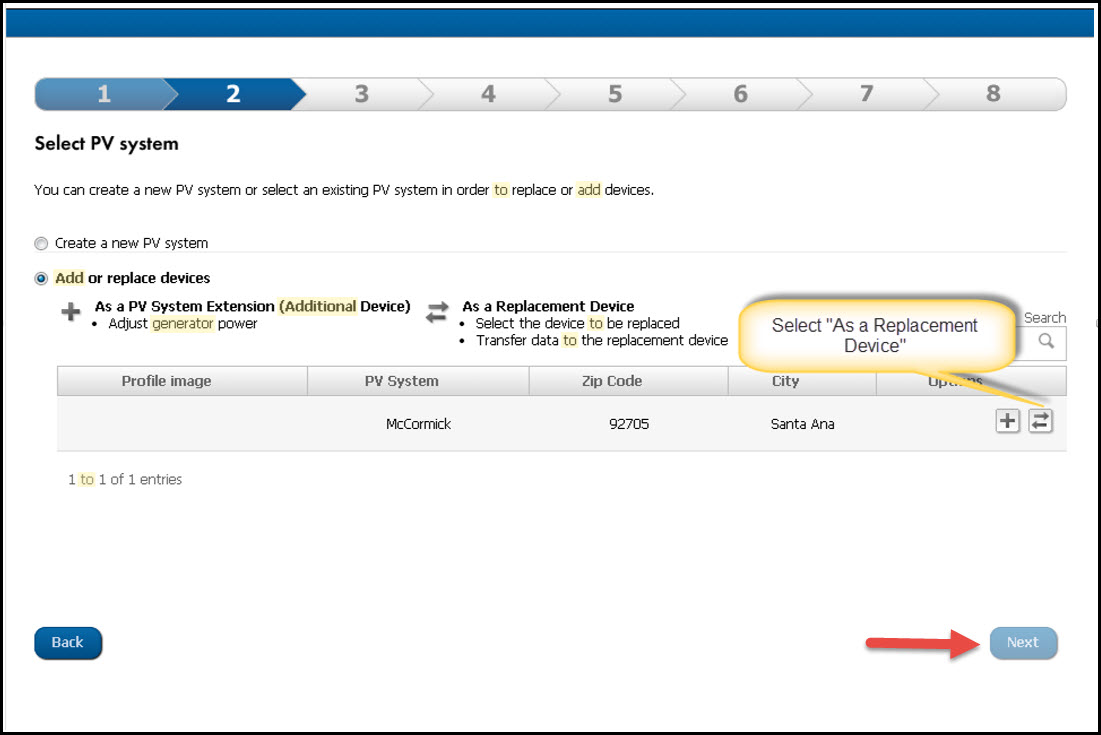
Task: Click the plus icon beside PV System Extension
Action: [70, 312]
